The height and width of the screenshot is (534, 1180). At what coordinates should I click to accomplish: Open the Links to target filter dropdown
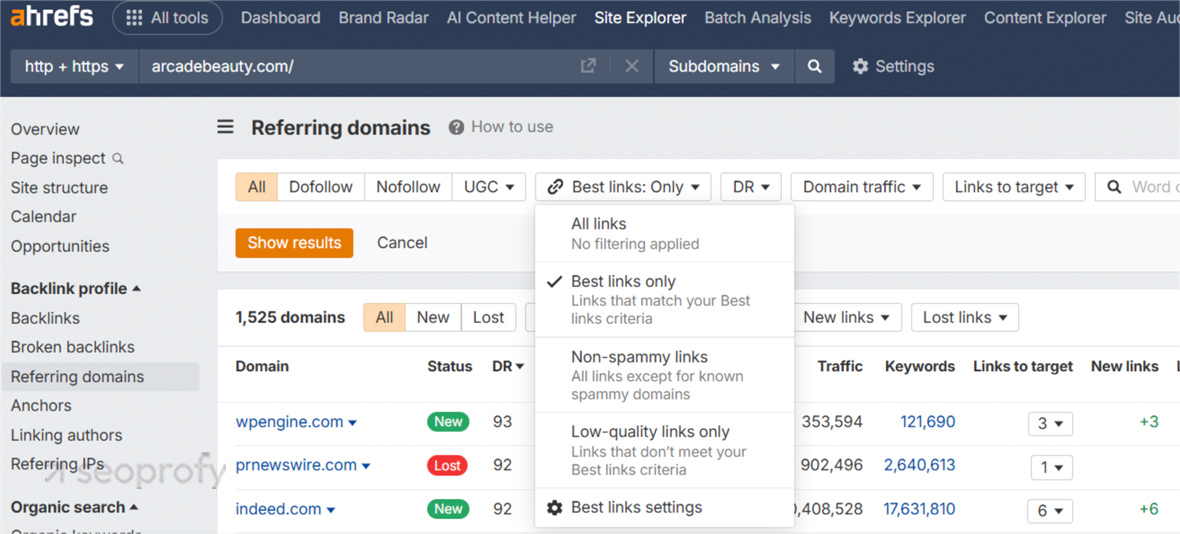(1014, 187)
